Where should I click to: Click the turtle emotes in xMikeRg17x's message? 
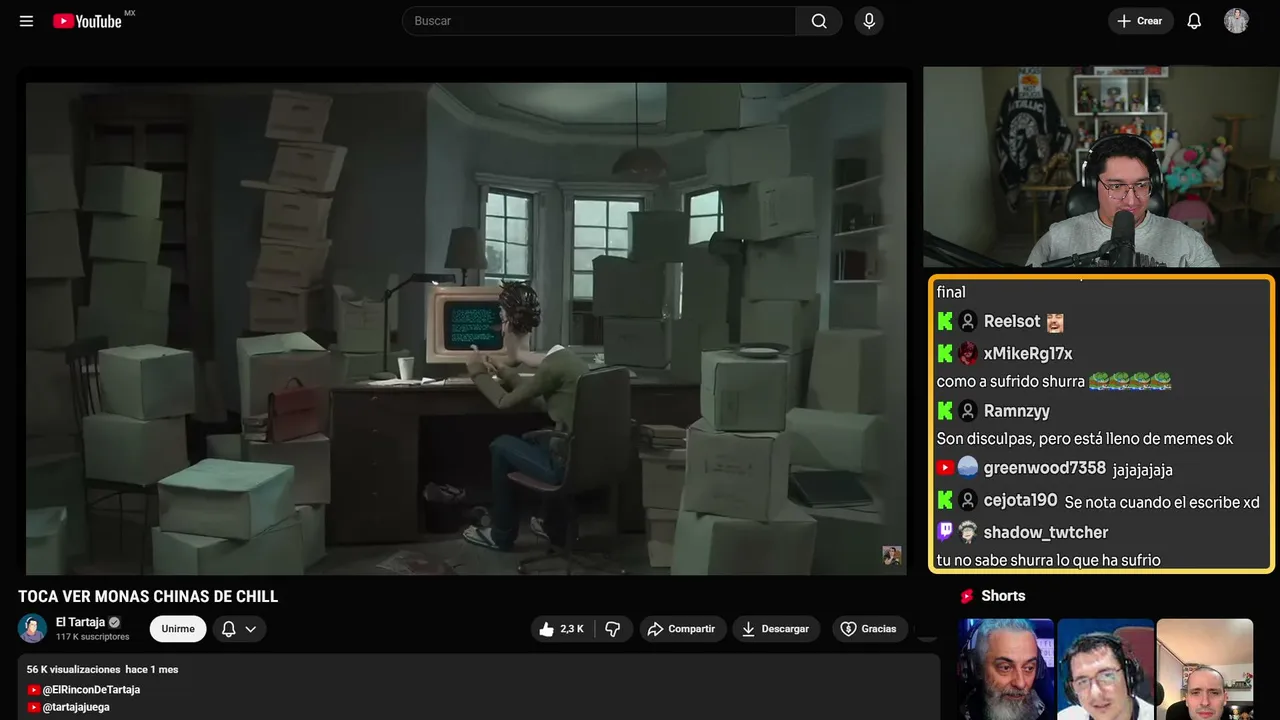1130,381
